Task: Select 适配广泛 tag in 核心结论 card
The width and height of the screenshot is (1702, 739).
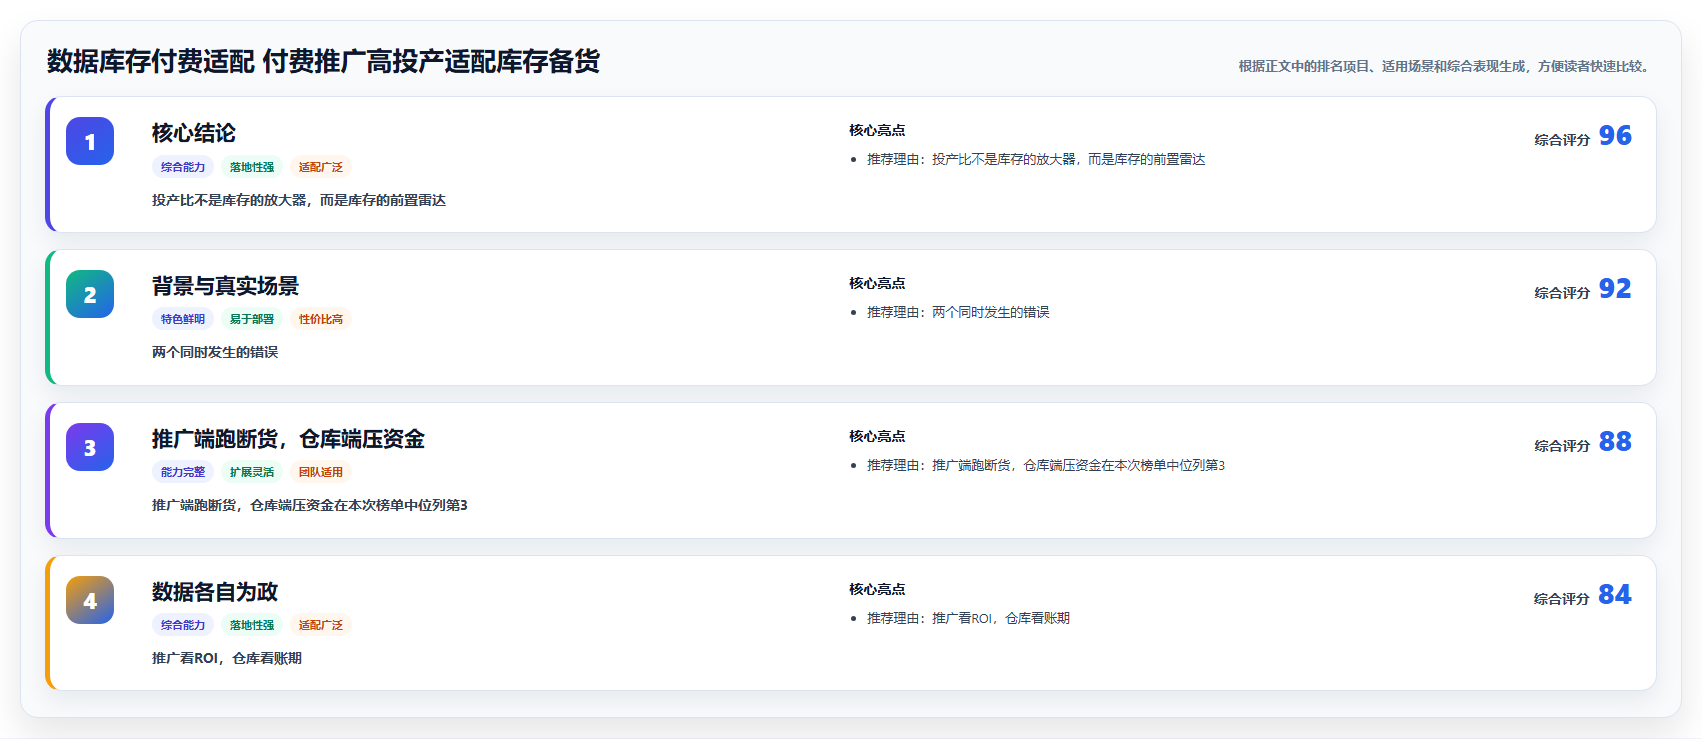Action: 321,167
